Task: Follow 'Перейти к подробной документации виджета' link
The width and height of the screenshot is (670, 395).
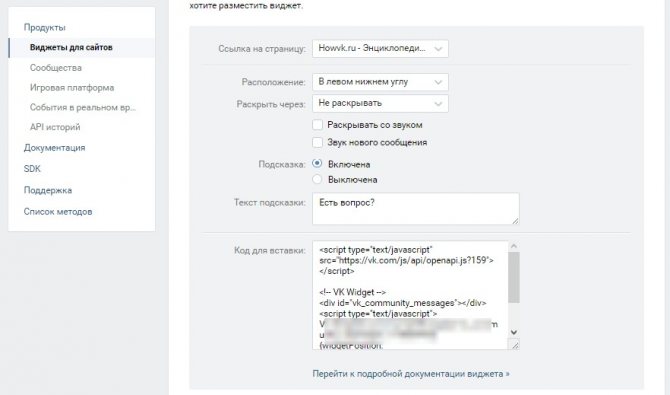Action: [411, 374]
